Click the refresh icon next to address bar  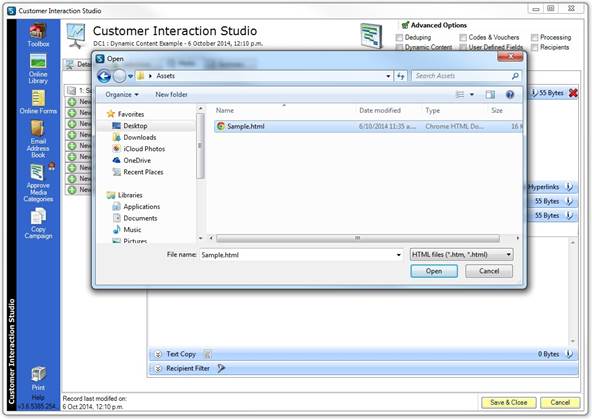click(x=401, y=76)
